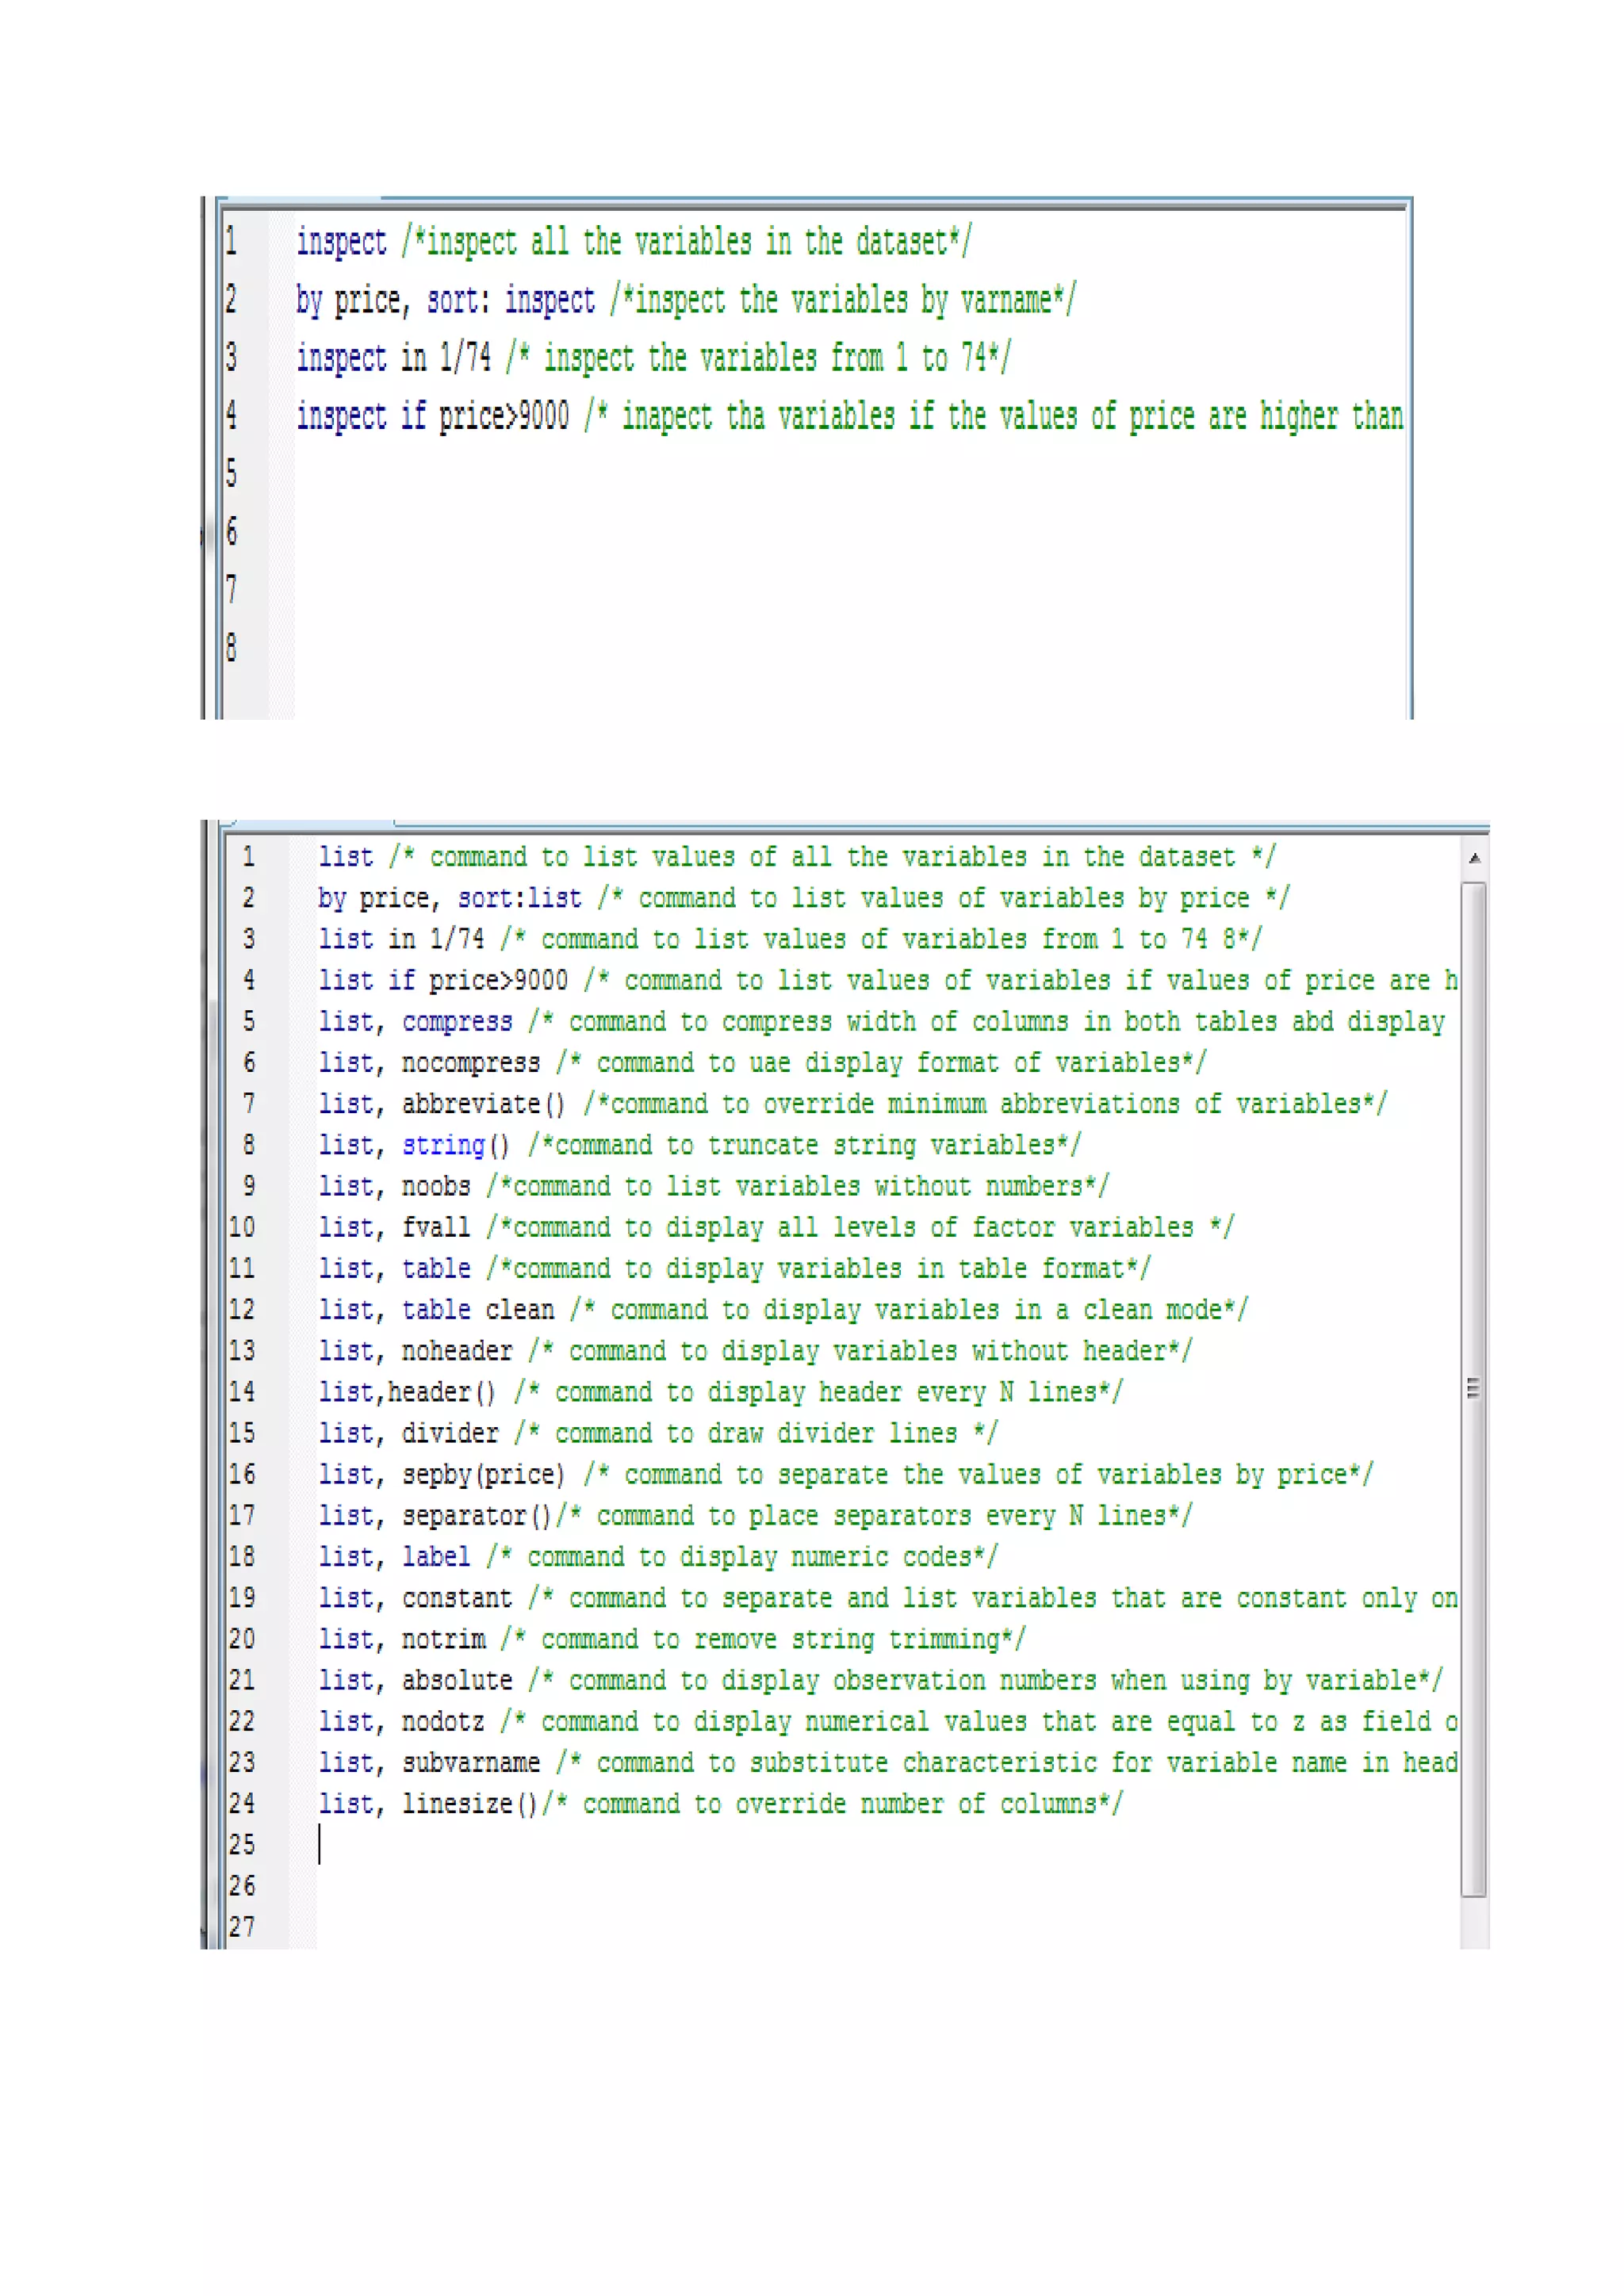Click 'list, compress' line
The image size is (1624, 2296).
882,1021
